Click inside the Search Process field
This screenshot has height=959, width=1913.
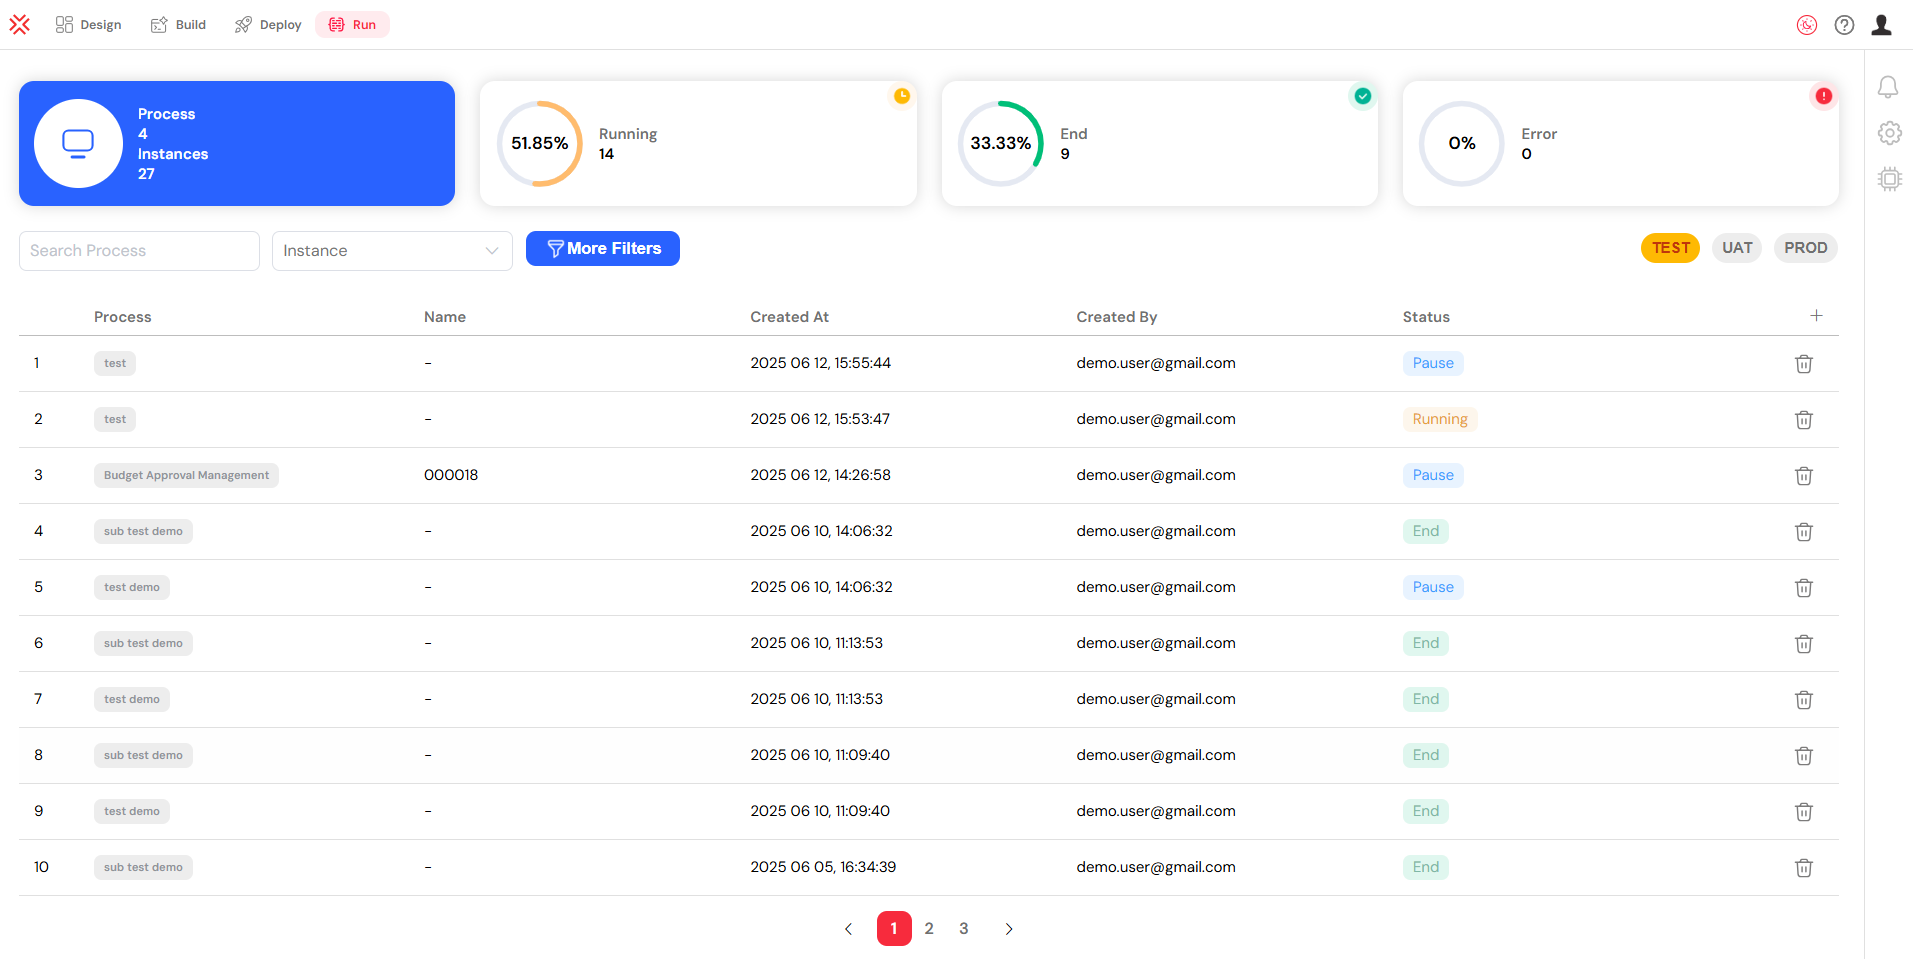click(x=138, y=250)
